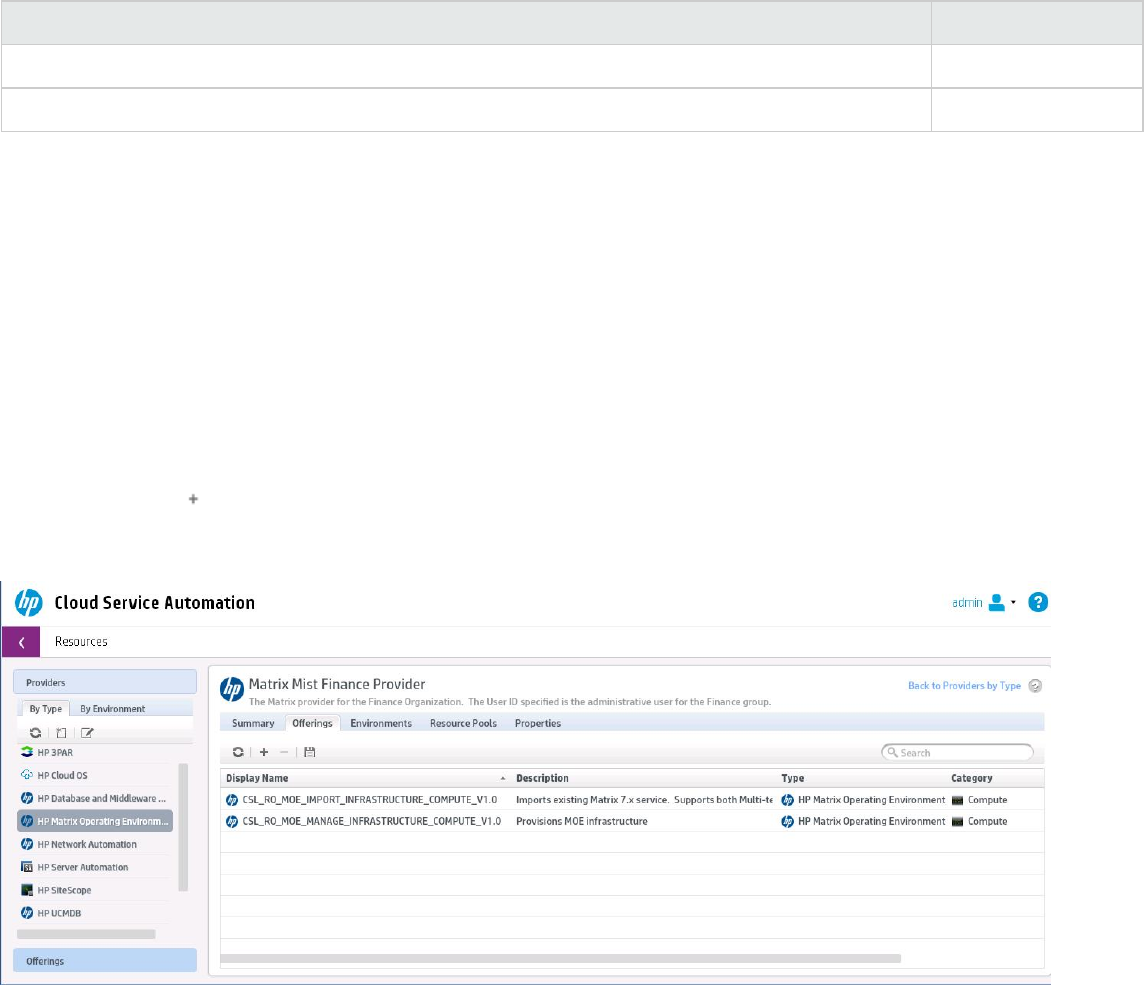
Task: Select CSL_RO_MOE_MANAGE_INFRASTRUCTURE_COMPUTE_V1.0 row
Action: tap(632, 821)
